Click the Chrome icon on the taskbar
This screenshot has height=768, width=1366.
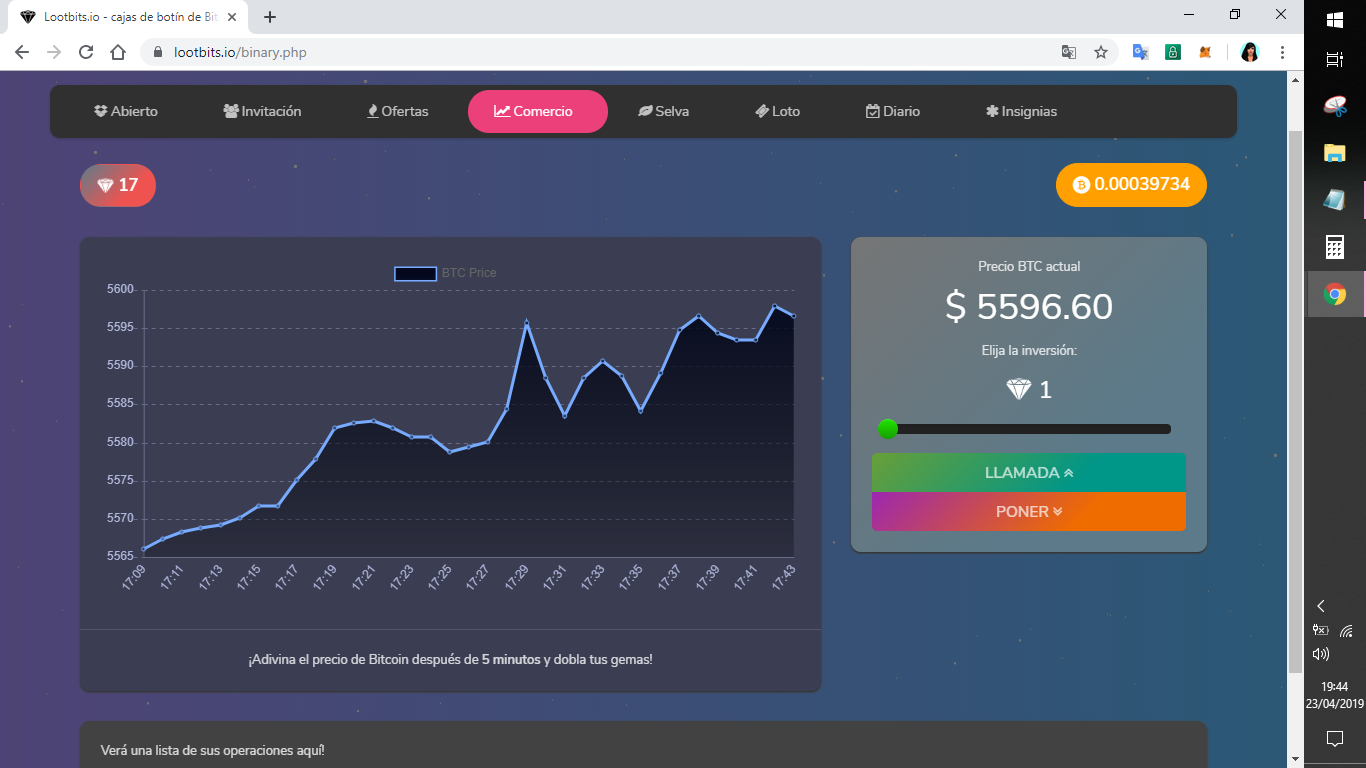click(1334, 294)
